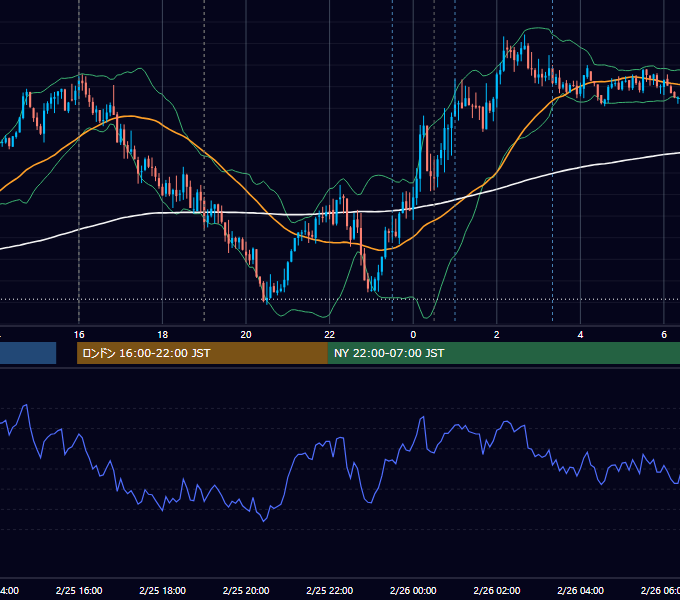The height and width of the screenshot is (600, 680).
Task: Pick the 0 hour label on price chart axis
Action: 413,335
